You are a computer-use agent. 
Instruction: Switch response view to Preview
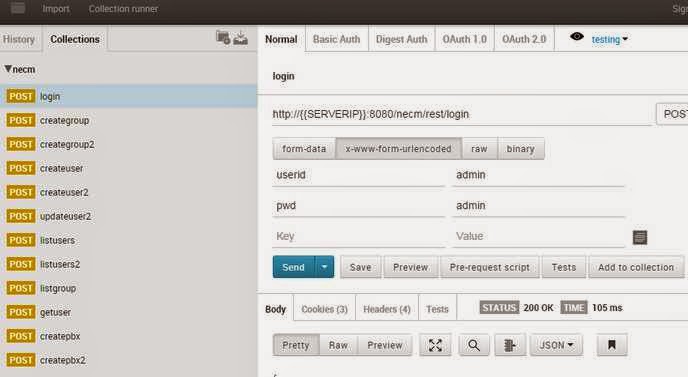coord(385,345)
